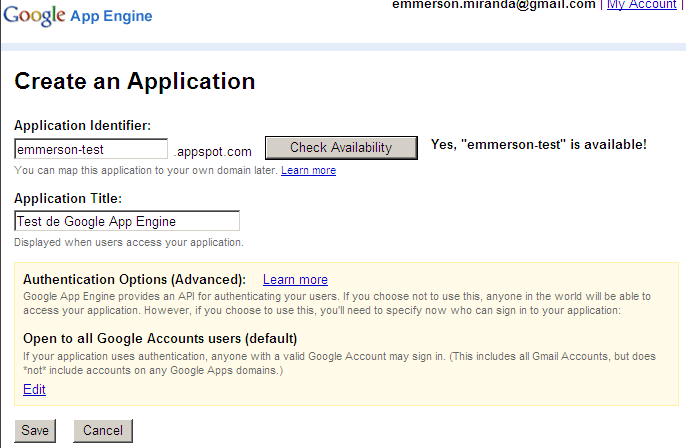
Task: Click the emmerson.miranda@gmail.com account text
Action: coord(494,4)
